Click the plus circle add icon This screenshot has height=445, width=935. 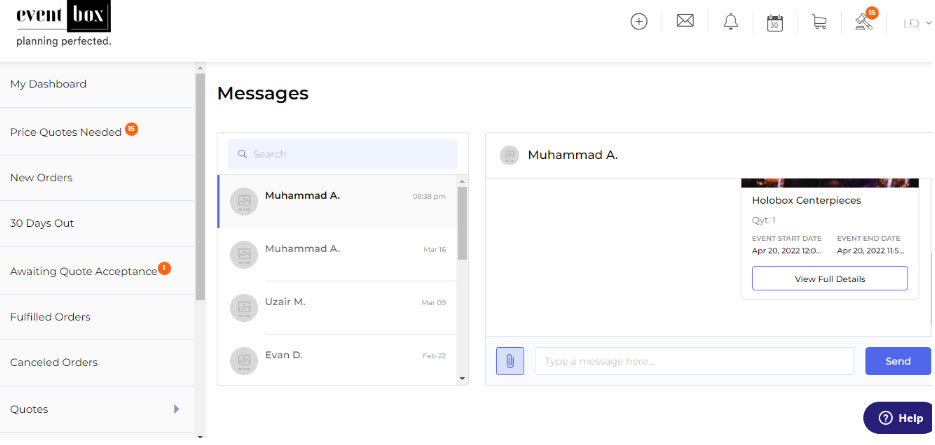[639, 21]
